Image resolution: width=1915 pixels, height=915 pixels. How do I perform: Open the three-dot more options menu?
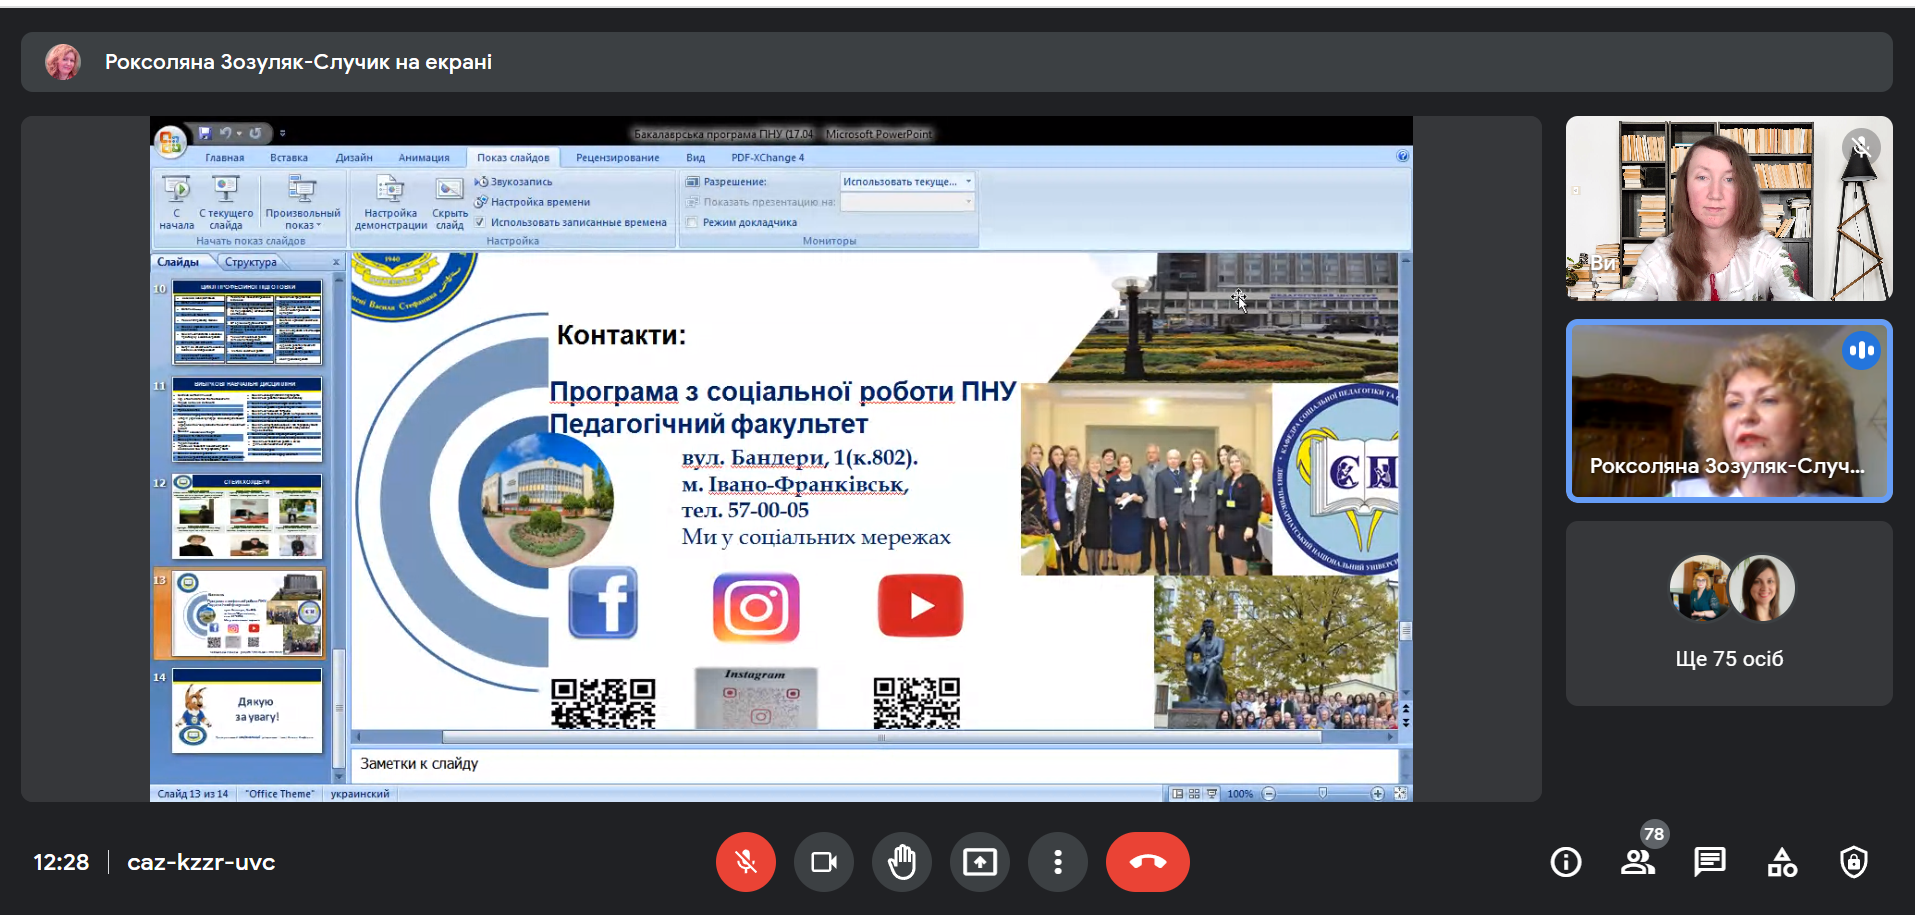[1057, 862]
